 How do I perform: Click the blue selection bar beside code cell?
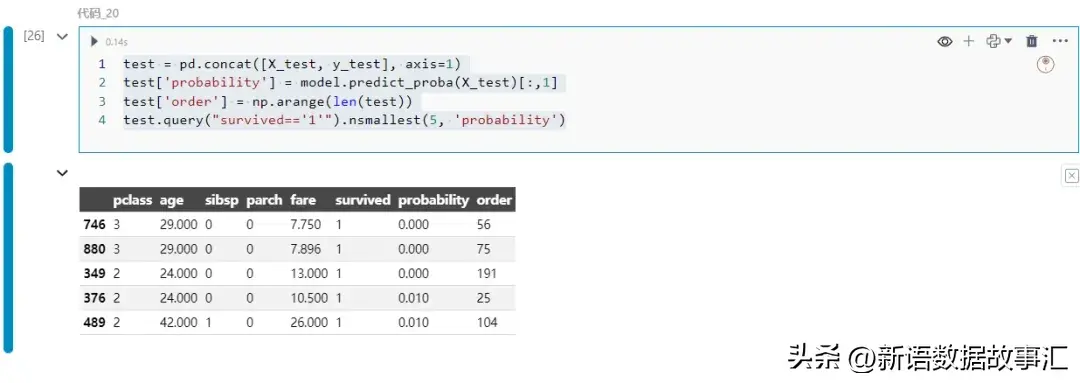point(8,90)
